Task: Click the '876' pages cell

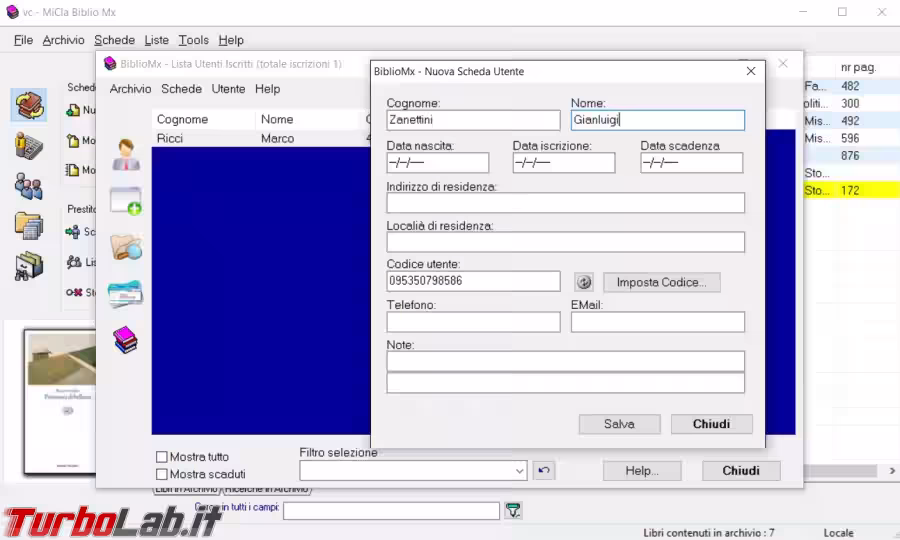Action: coord(850,156)
